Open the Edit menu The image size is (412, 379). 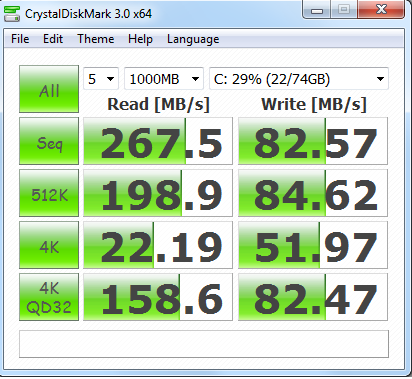[53, 39]
